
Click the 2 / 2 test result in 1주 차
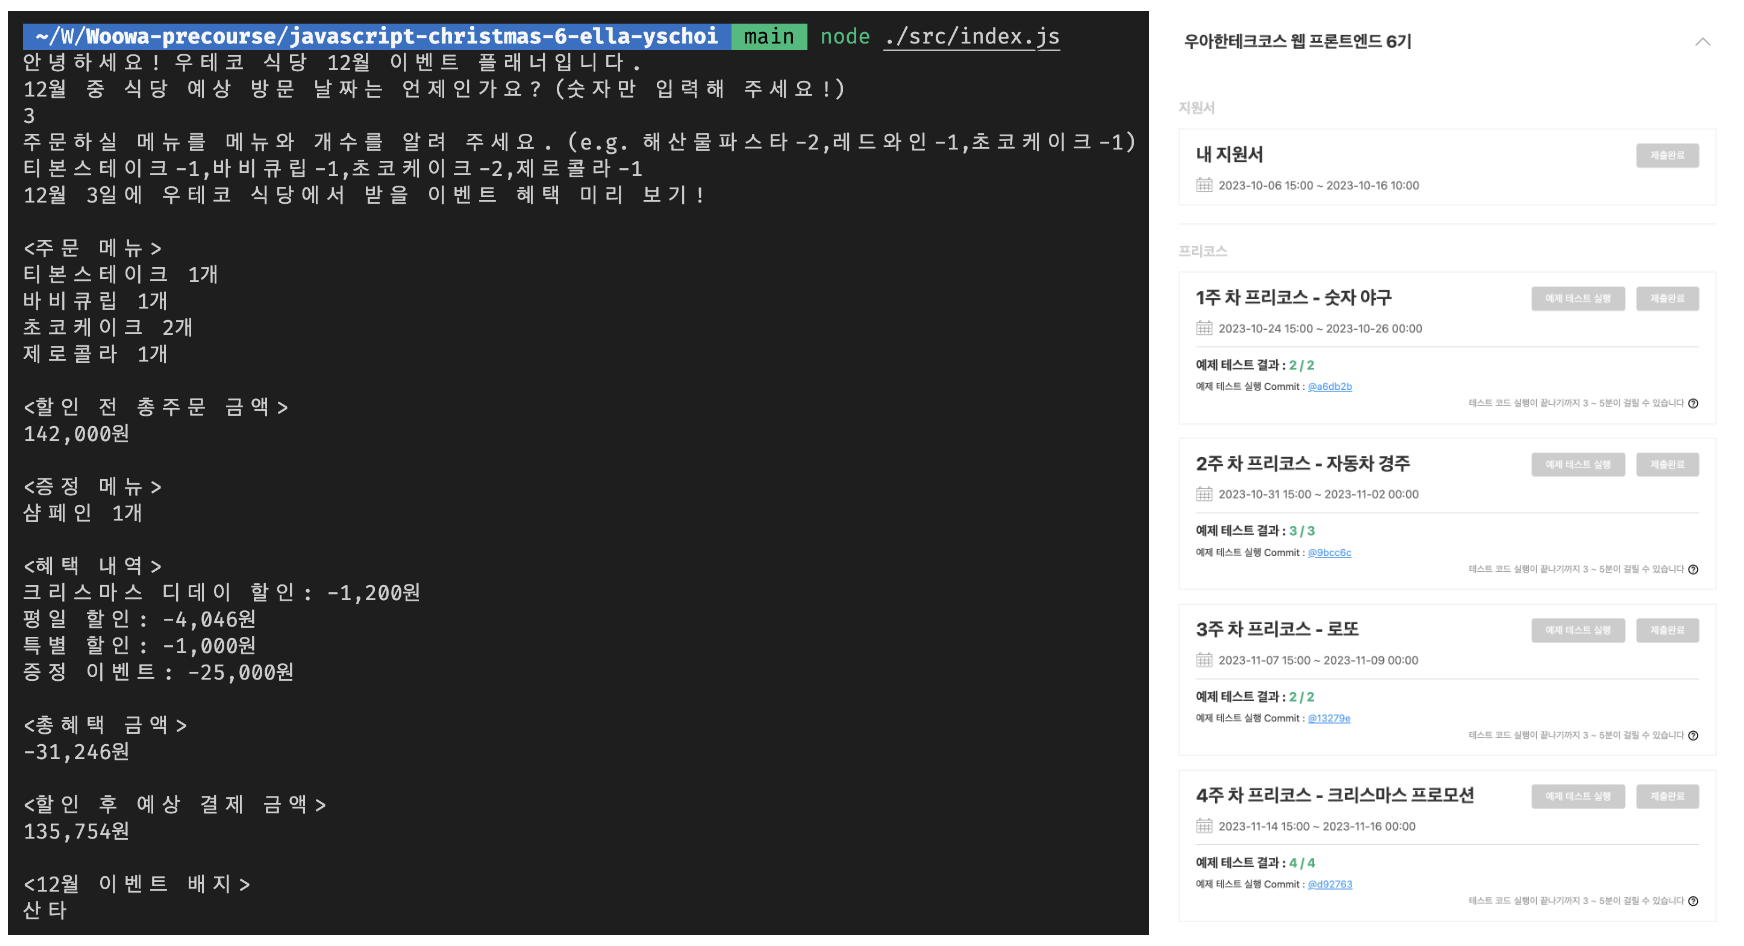tap(1302, 366)
